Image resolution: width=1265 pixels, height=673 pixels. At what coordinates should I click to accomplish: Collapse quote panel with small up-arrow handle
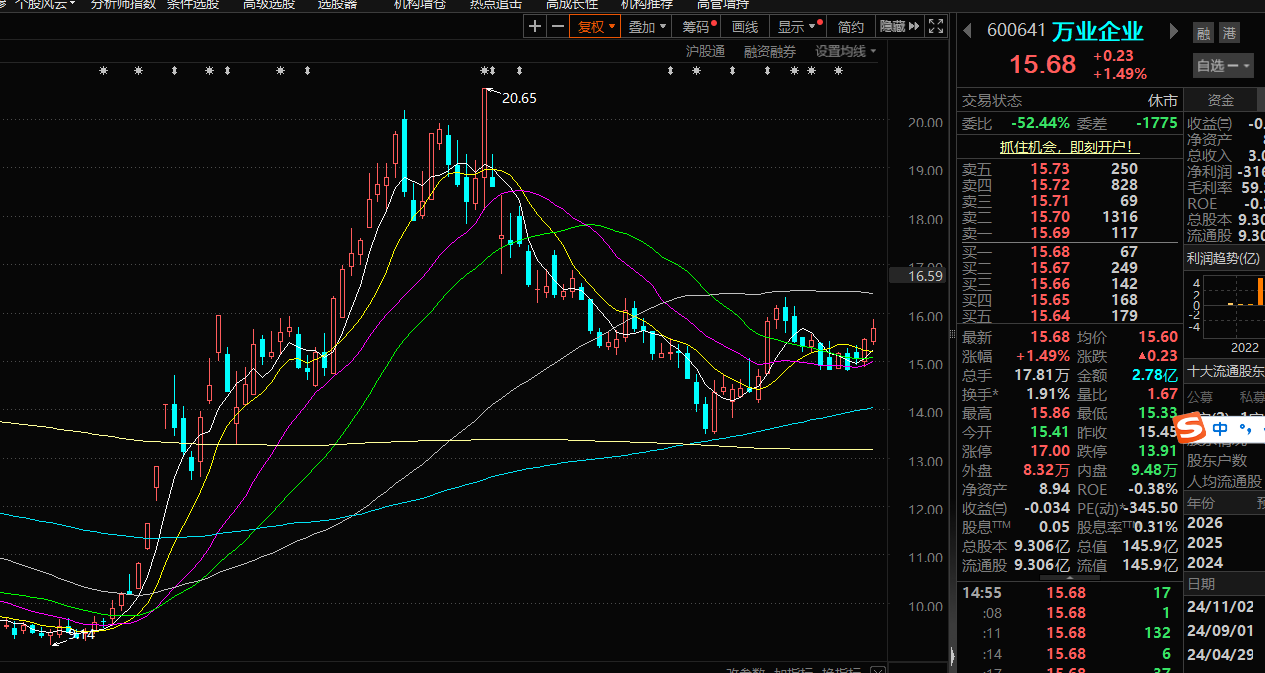point(1069,577)
